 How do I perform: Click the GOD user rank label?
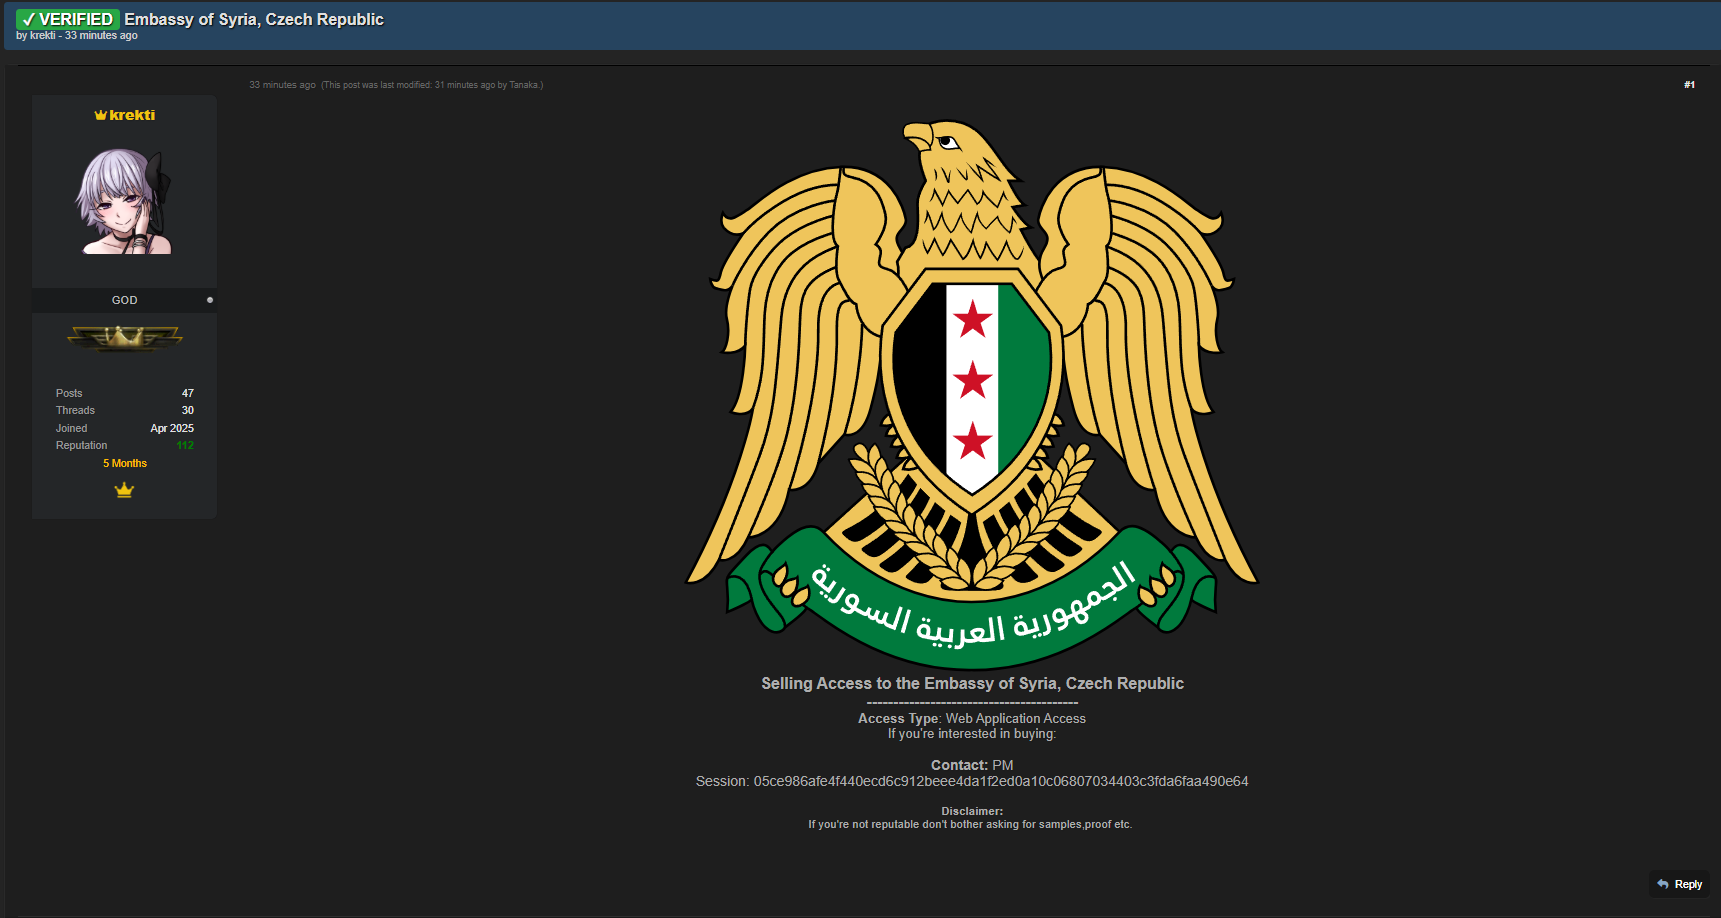point(124,300)
